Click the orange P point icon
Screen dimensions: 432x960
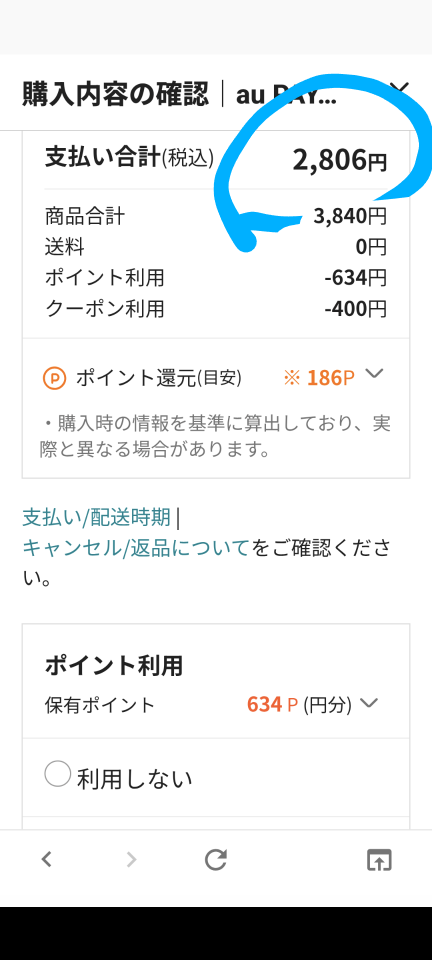[x=54, y=378]
